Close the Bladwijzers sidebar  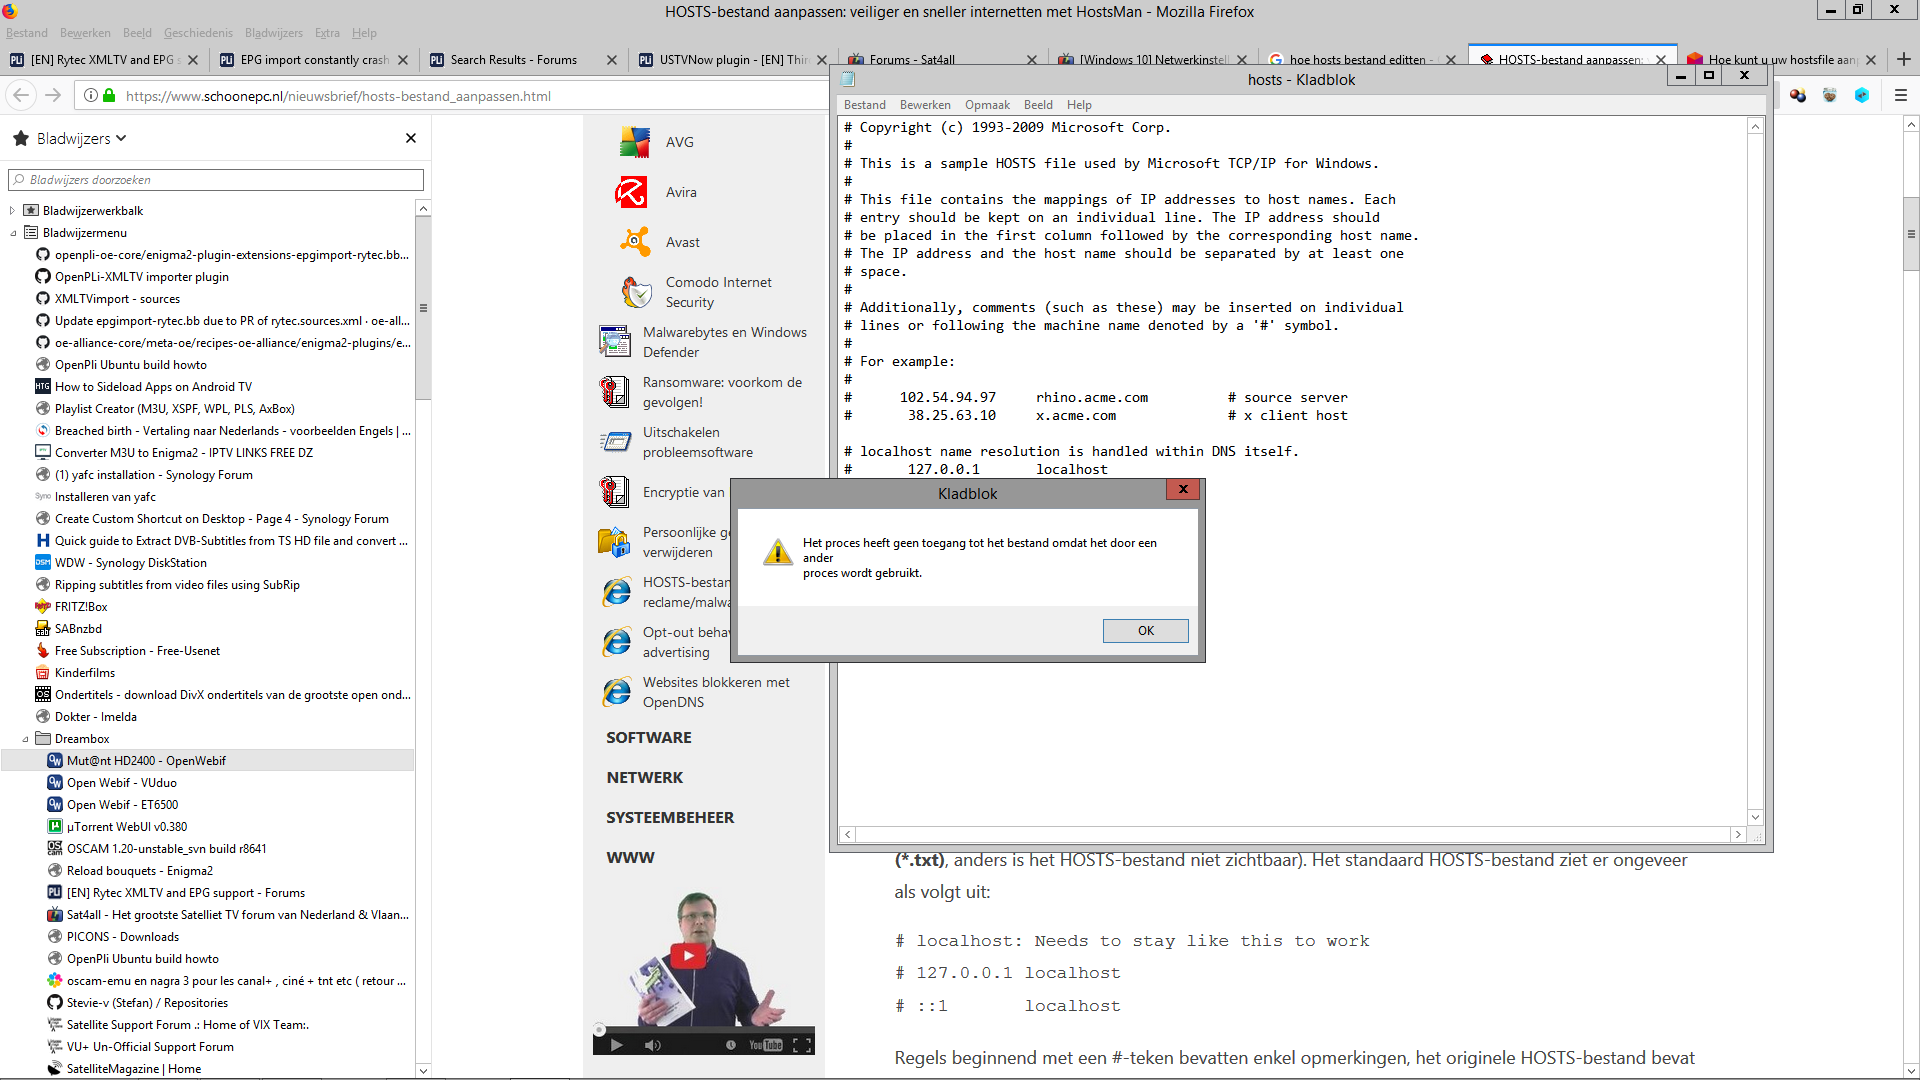410,138
